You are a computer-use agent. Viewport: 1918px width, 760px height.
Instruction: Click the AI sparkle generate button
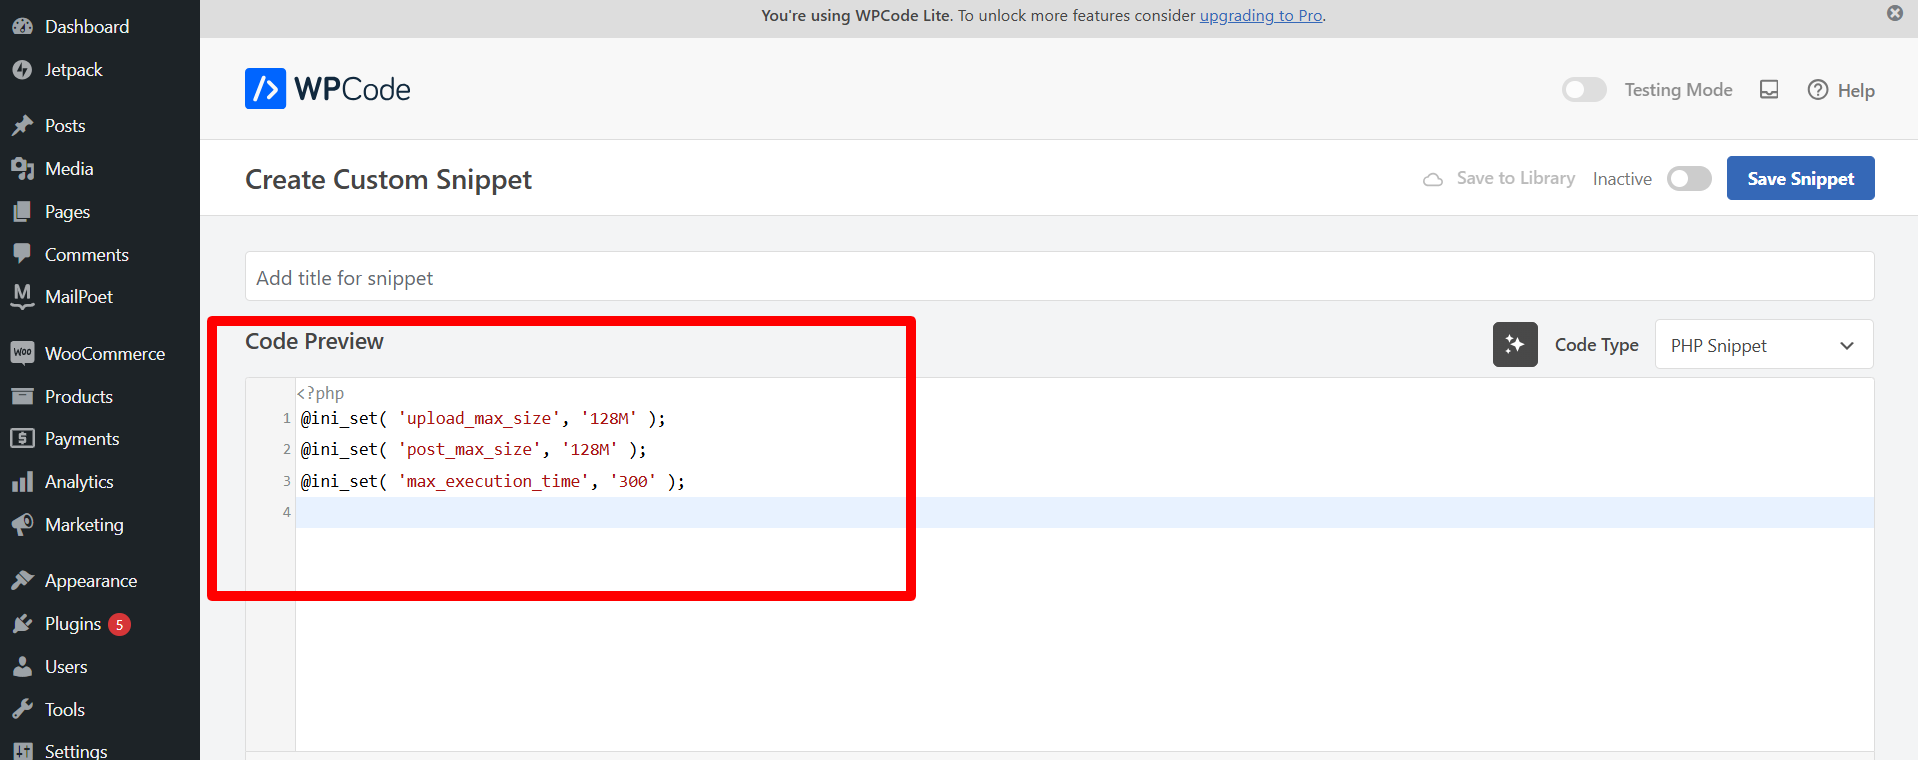tap(1514, 344)
